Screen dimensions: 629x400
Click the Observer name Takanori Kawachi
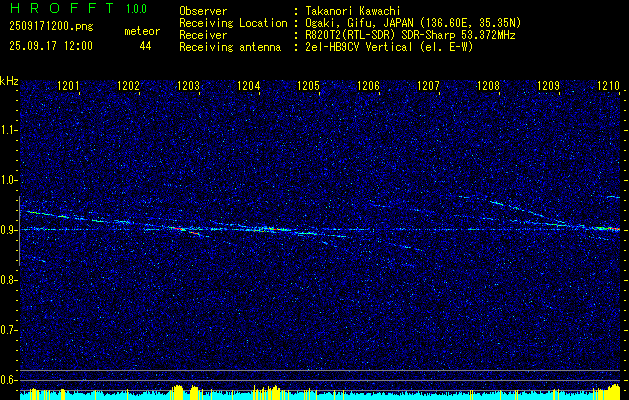pos(353,11)
